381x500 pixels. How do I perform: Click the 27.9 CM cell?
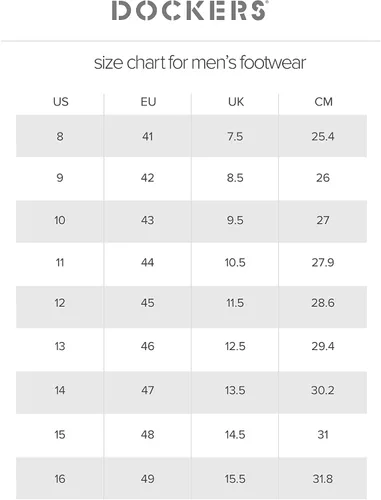[323, 262]
